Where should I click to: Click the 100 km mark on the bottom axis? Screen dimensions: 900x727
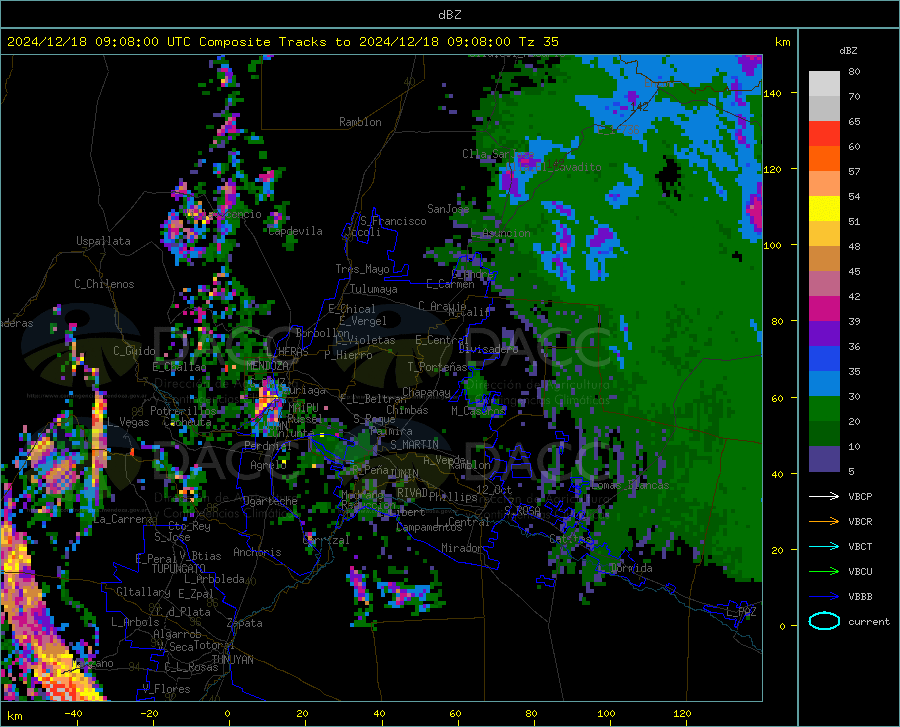click(606, 714)
